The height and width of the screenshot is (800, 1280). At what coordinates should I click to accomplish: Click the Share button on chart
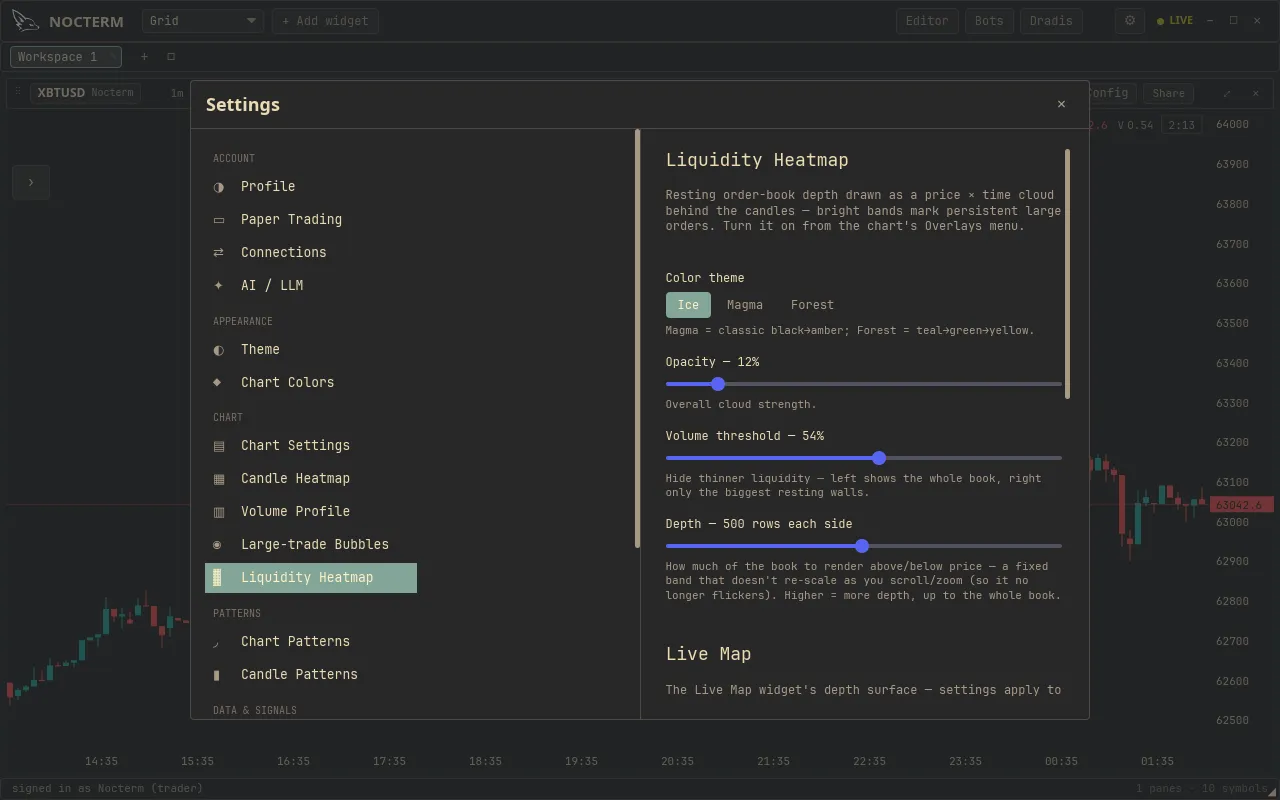point(1168,93)
